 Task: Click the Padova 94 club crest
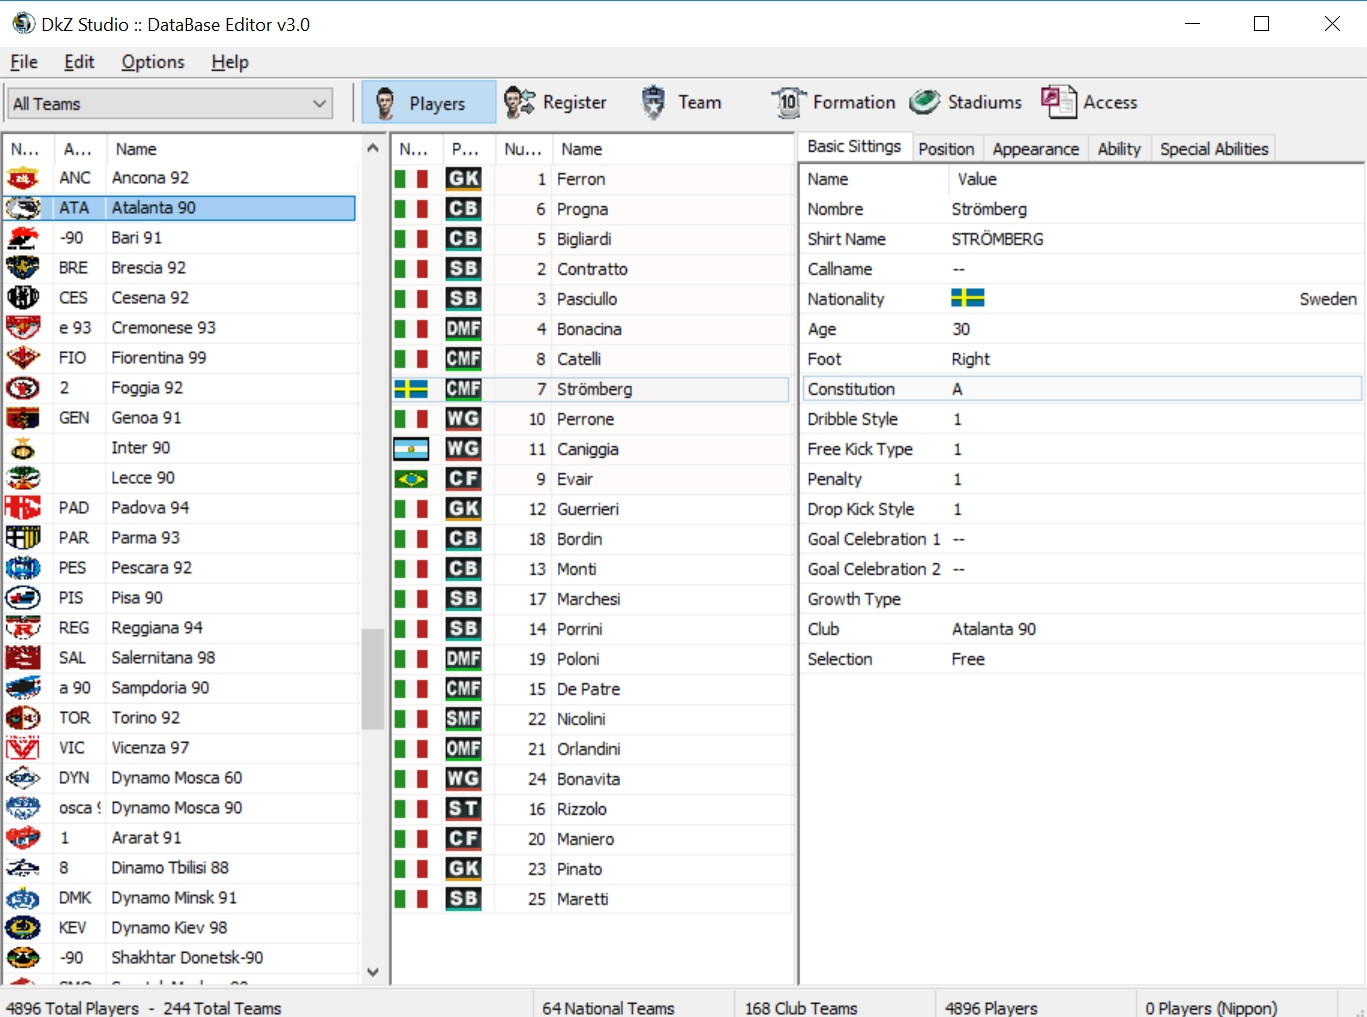point(23,508)
